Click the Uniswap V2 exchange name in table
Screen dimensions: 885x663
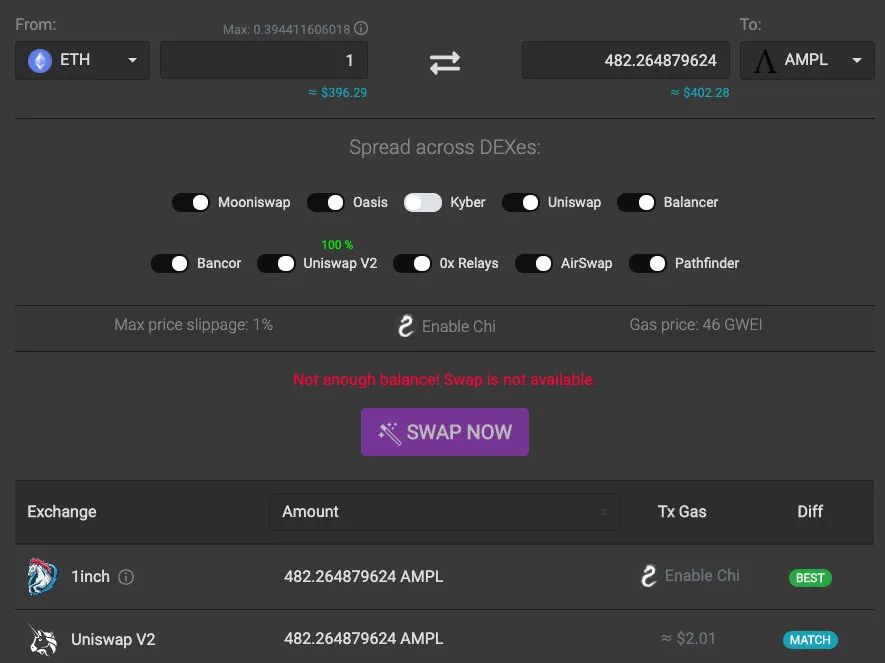(113, 640)
